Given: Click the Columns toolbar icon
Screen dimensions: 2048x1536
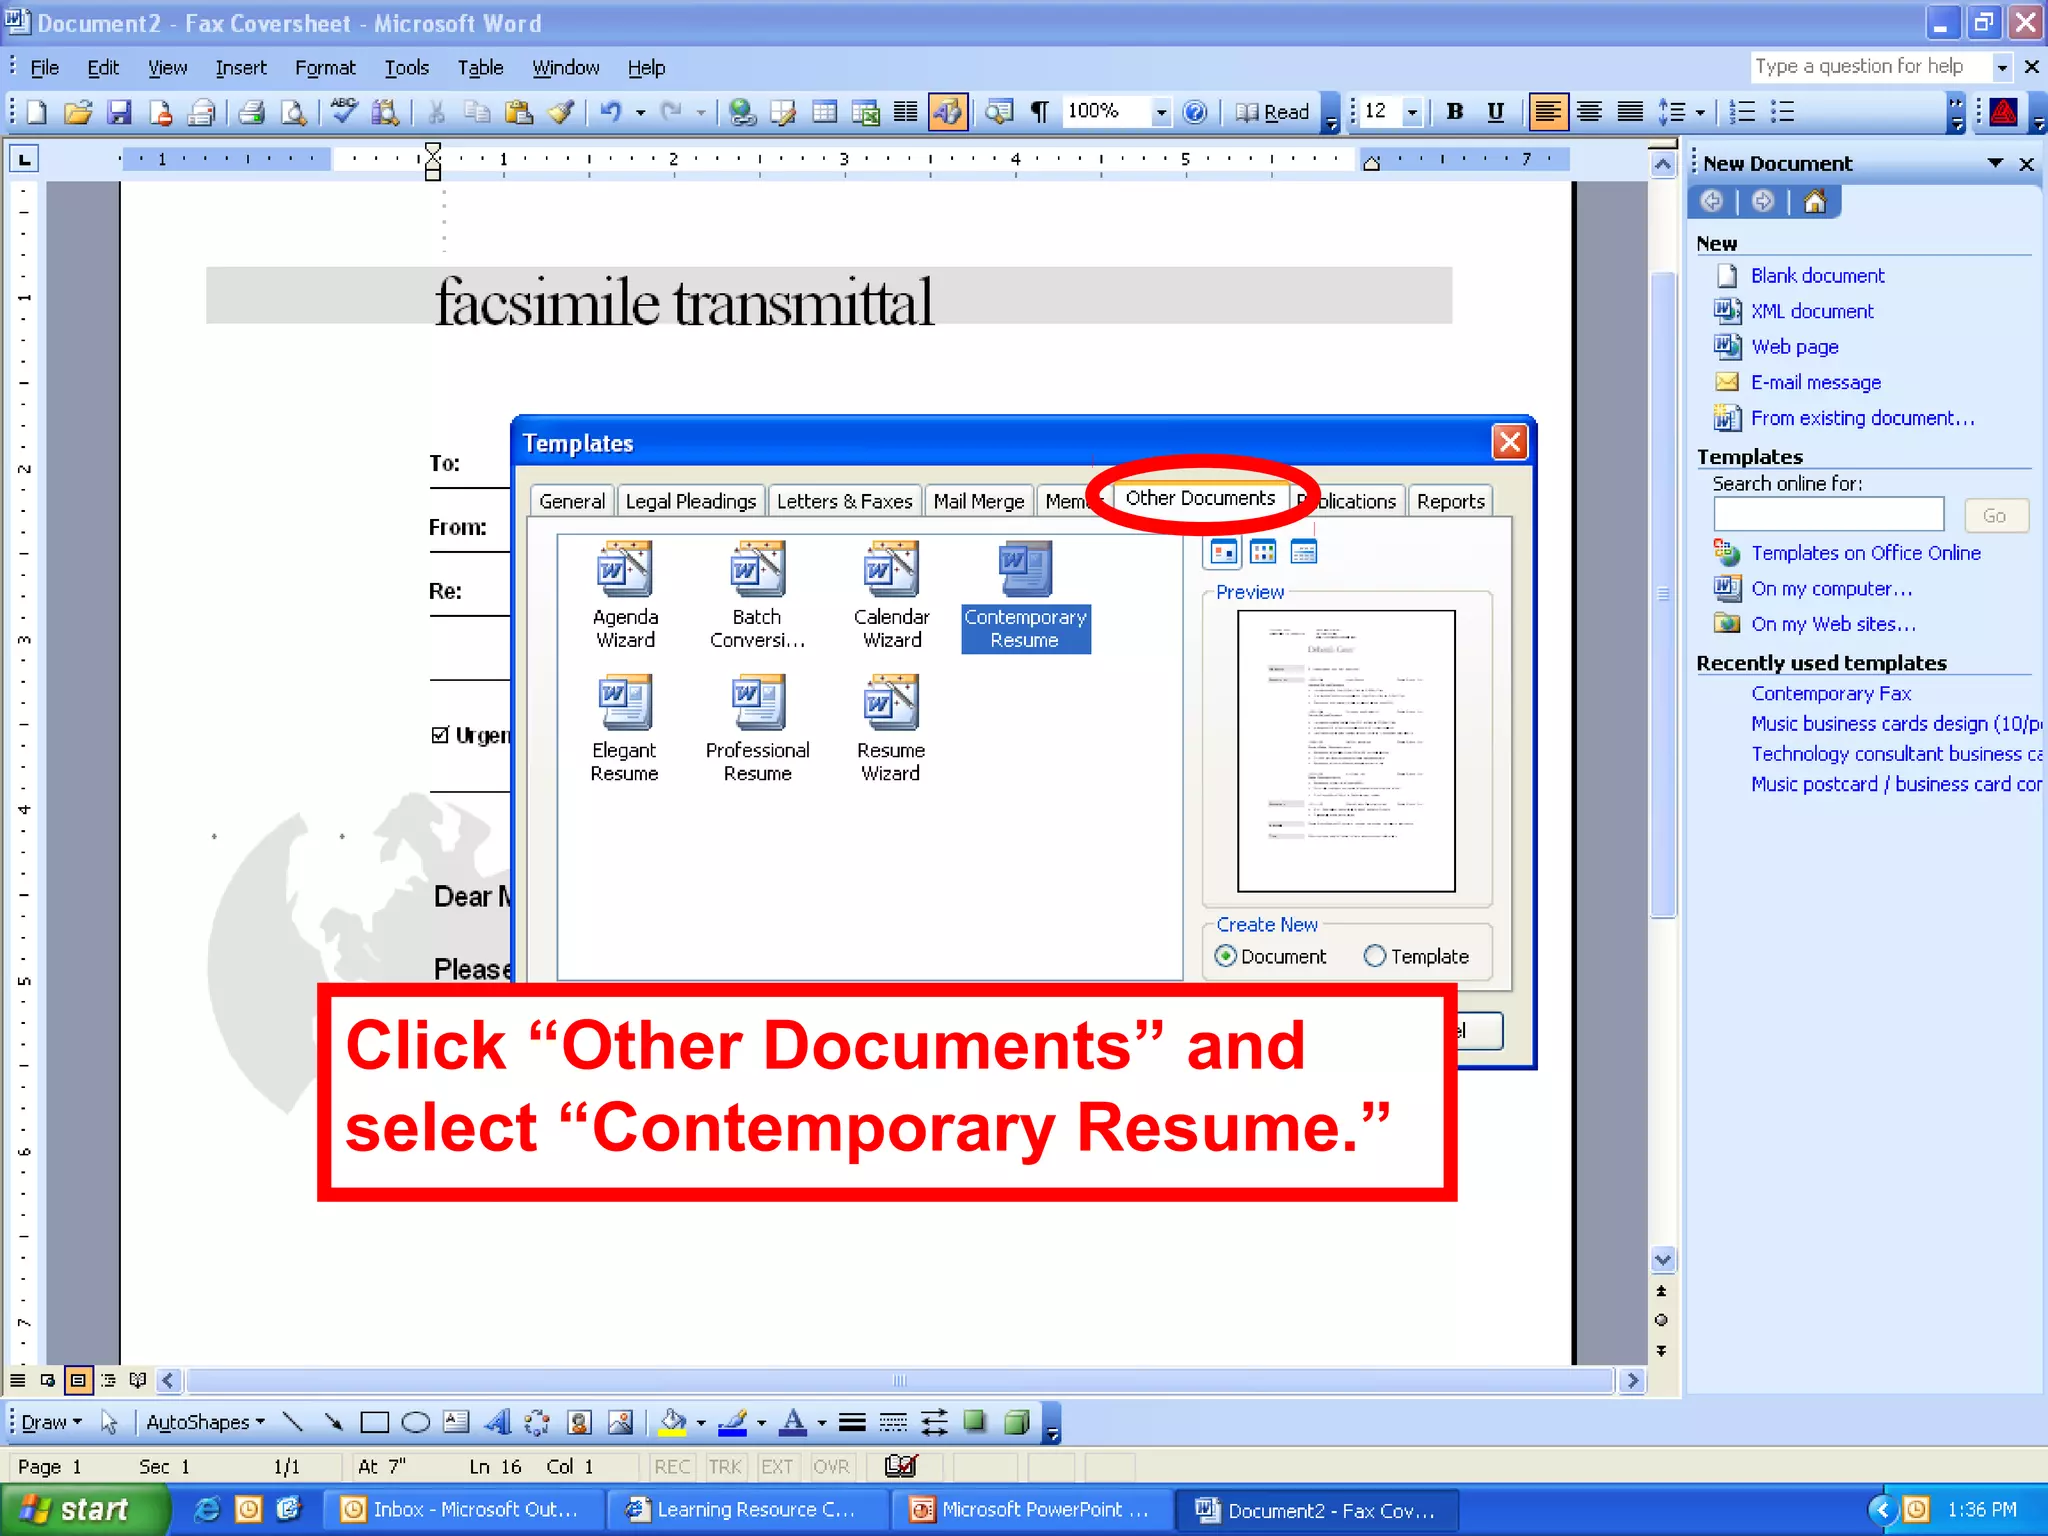Looking at the screenshot, I should pos(906,112).
